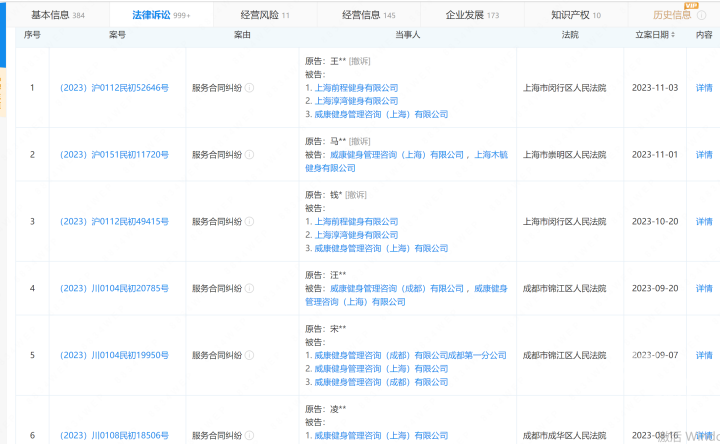Click the 案由 column header
This screenshot has height=444, width=720.
click(x=242, y=35)
